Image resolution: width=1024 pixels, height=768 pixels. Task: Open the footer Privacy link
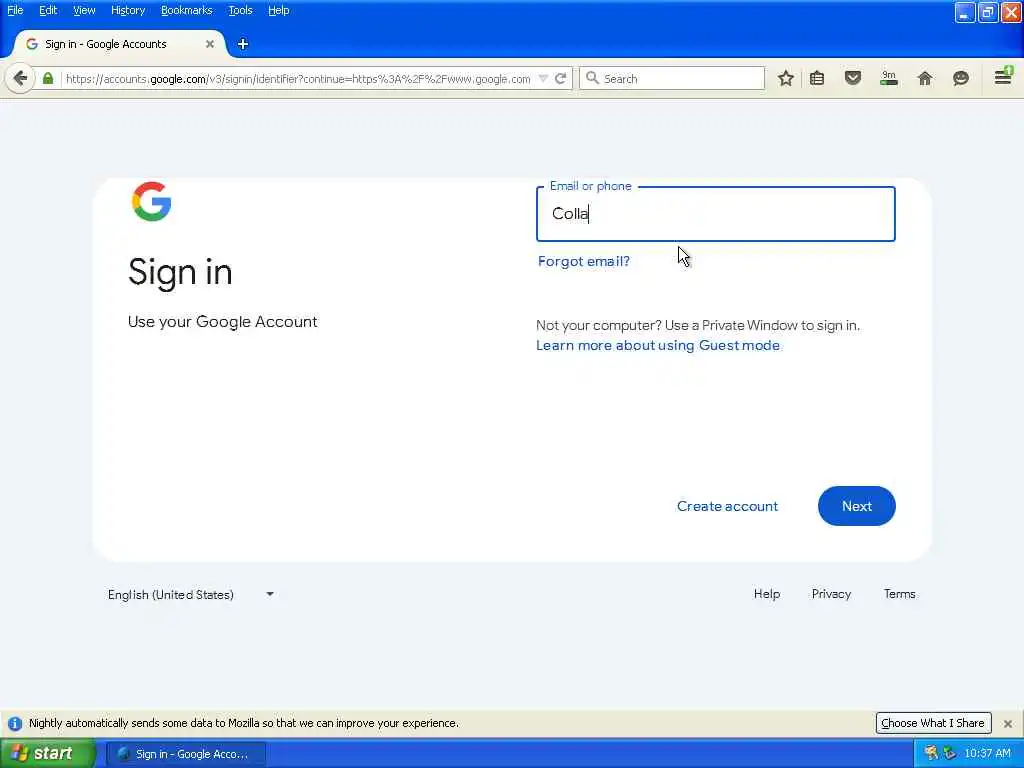(831, 594)
